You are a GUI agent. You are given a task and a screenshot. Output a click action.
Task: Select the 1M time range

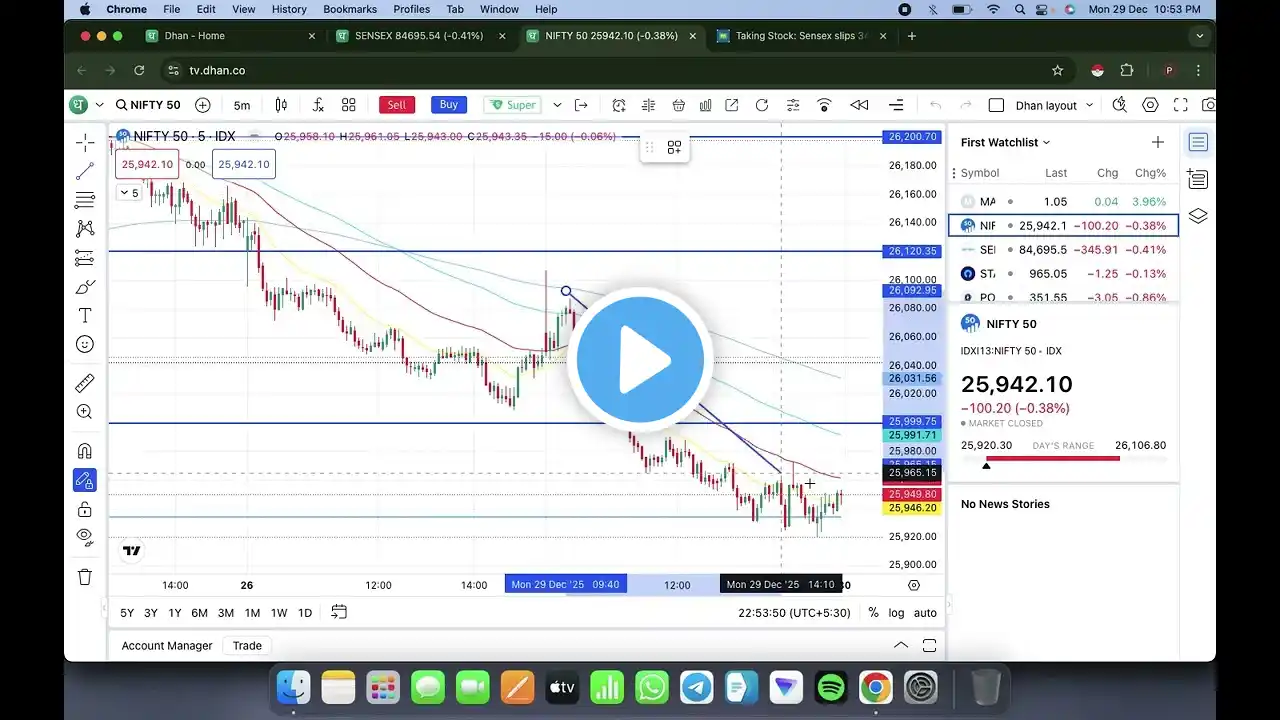click(x=252, y=613)
